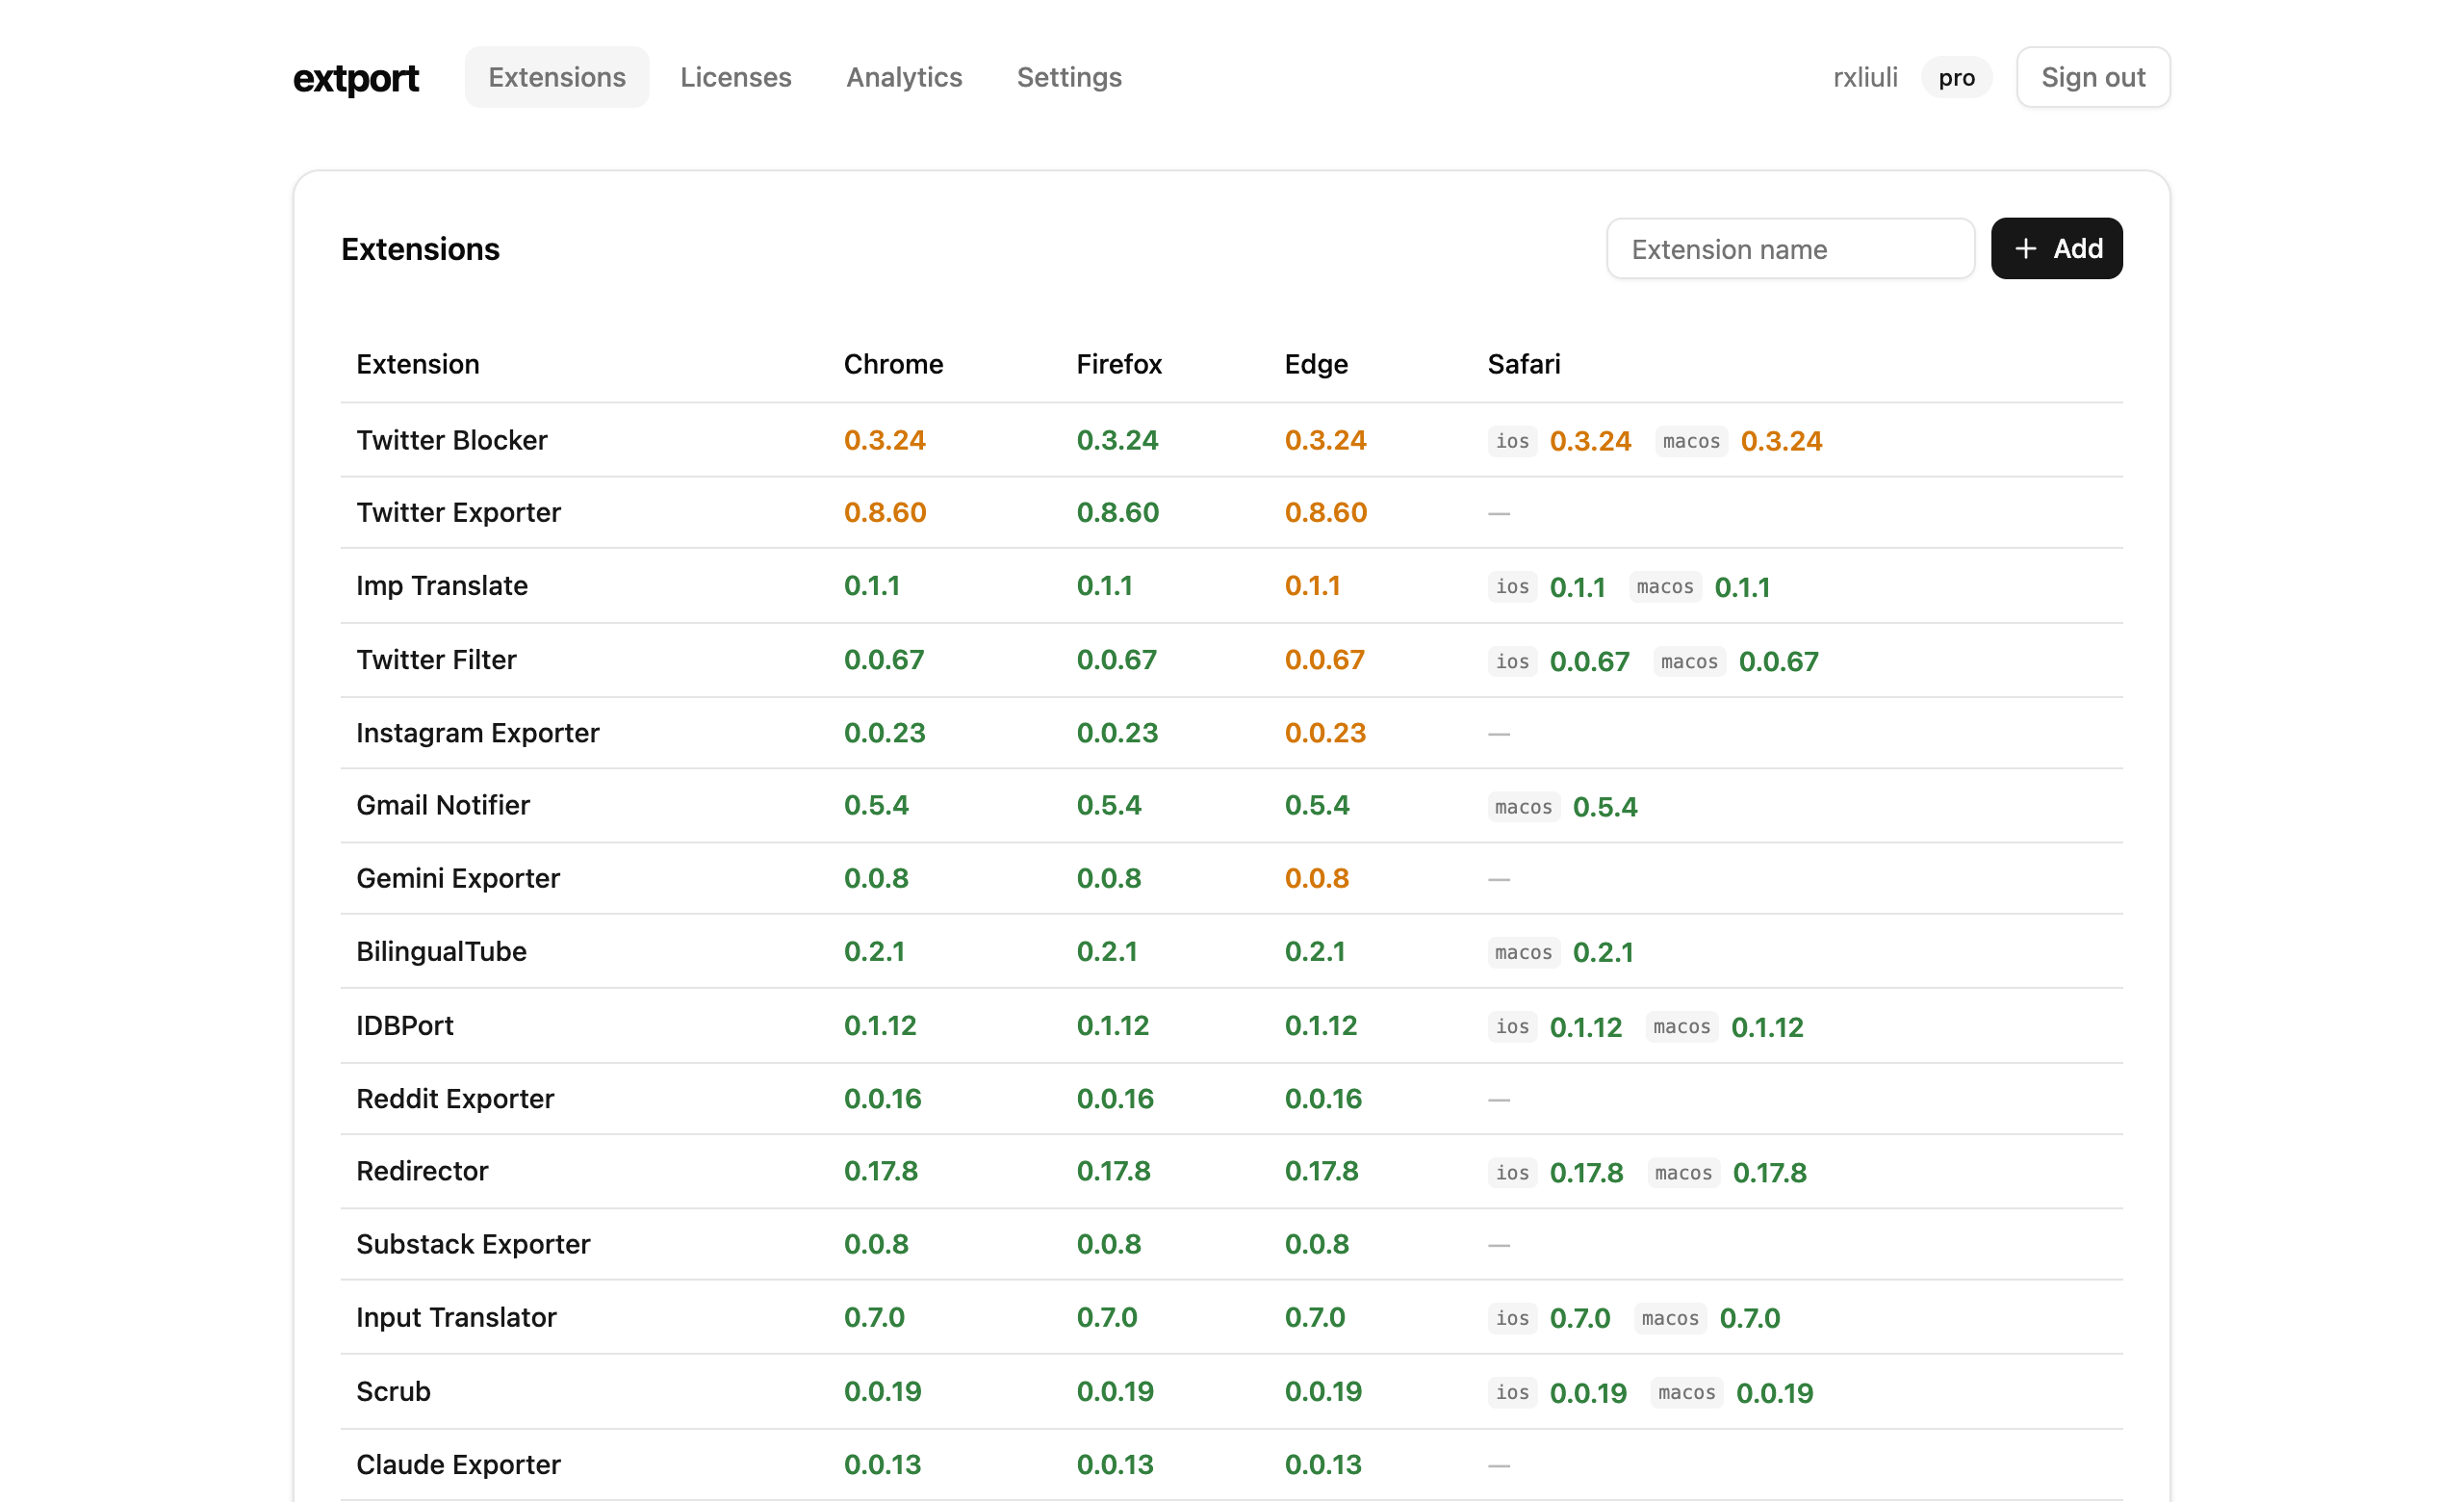The width and height of the screenshot is (2464, 1502).
Task: Click Substack Exporter Chrome version 0.0.8
Action: (876, 1243)
